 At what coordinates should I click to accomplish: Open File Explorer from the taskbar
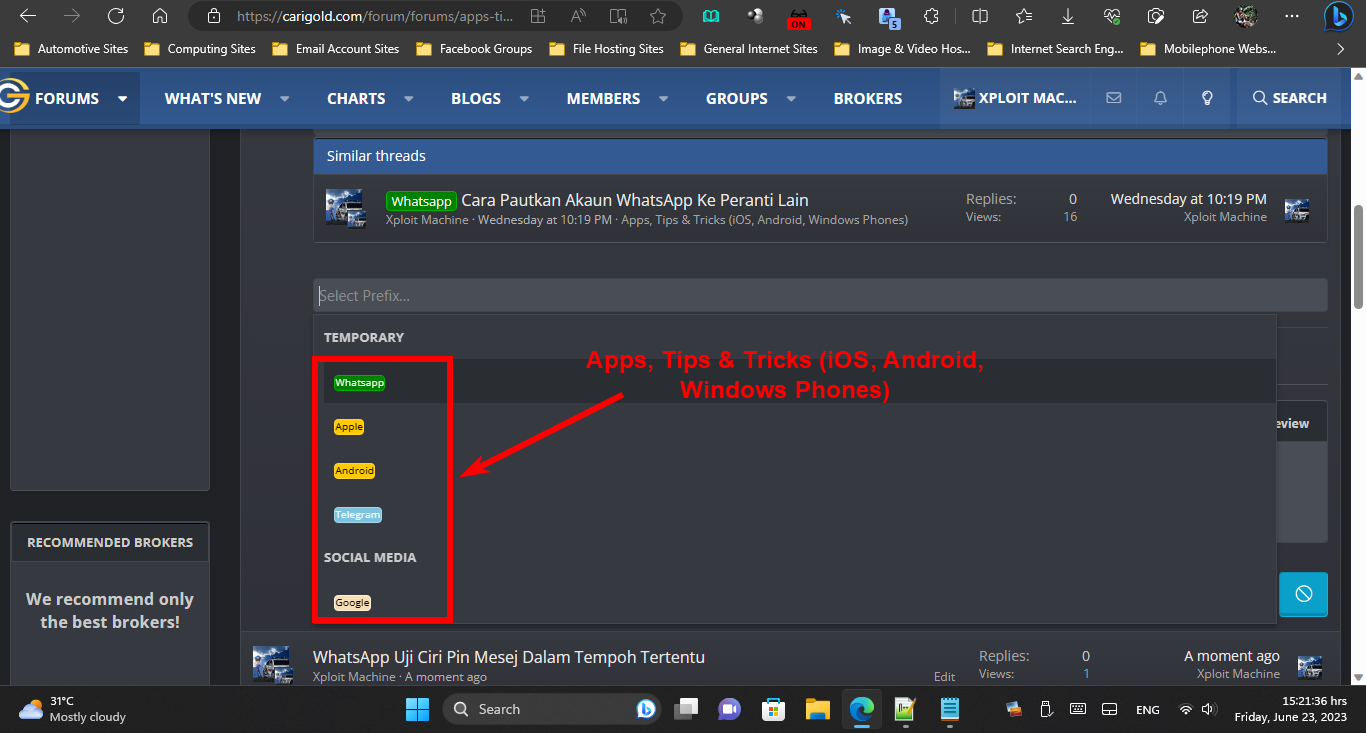pos(818,709)
